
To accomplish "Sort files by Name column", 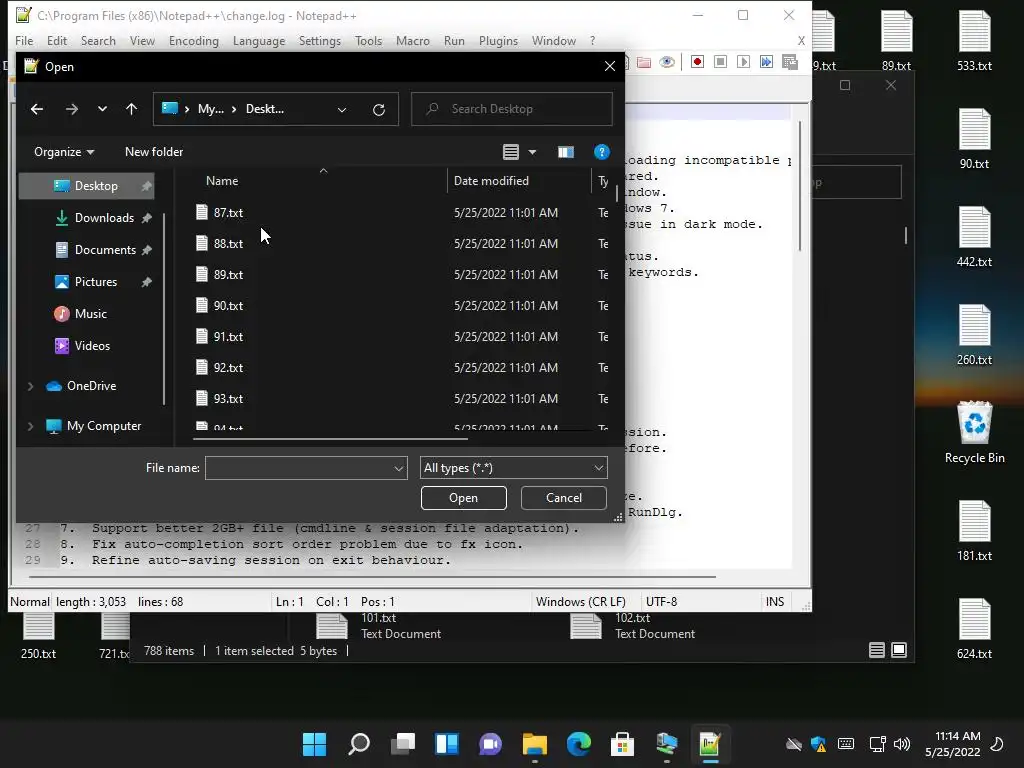I will (x=222, y=181).
